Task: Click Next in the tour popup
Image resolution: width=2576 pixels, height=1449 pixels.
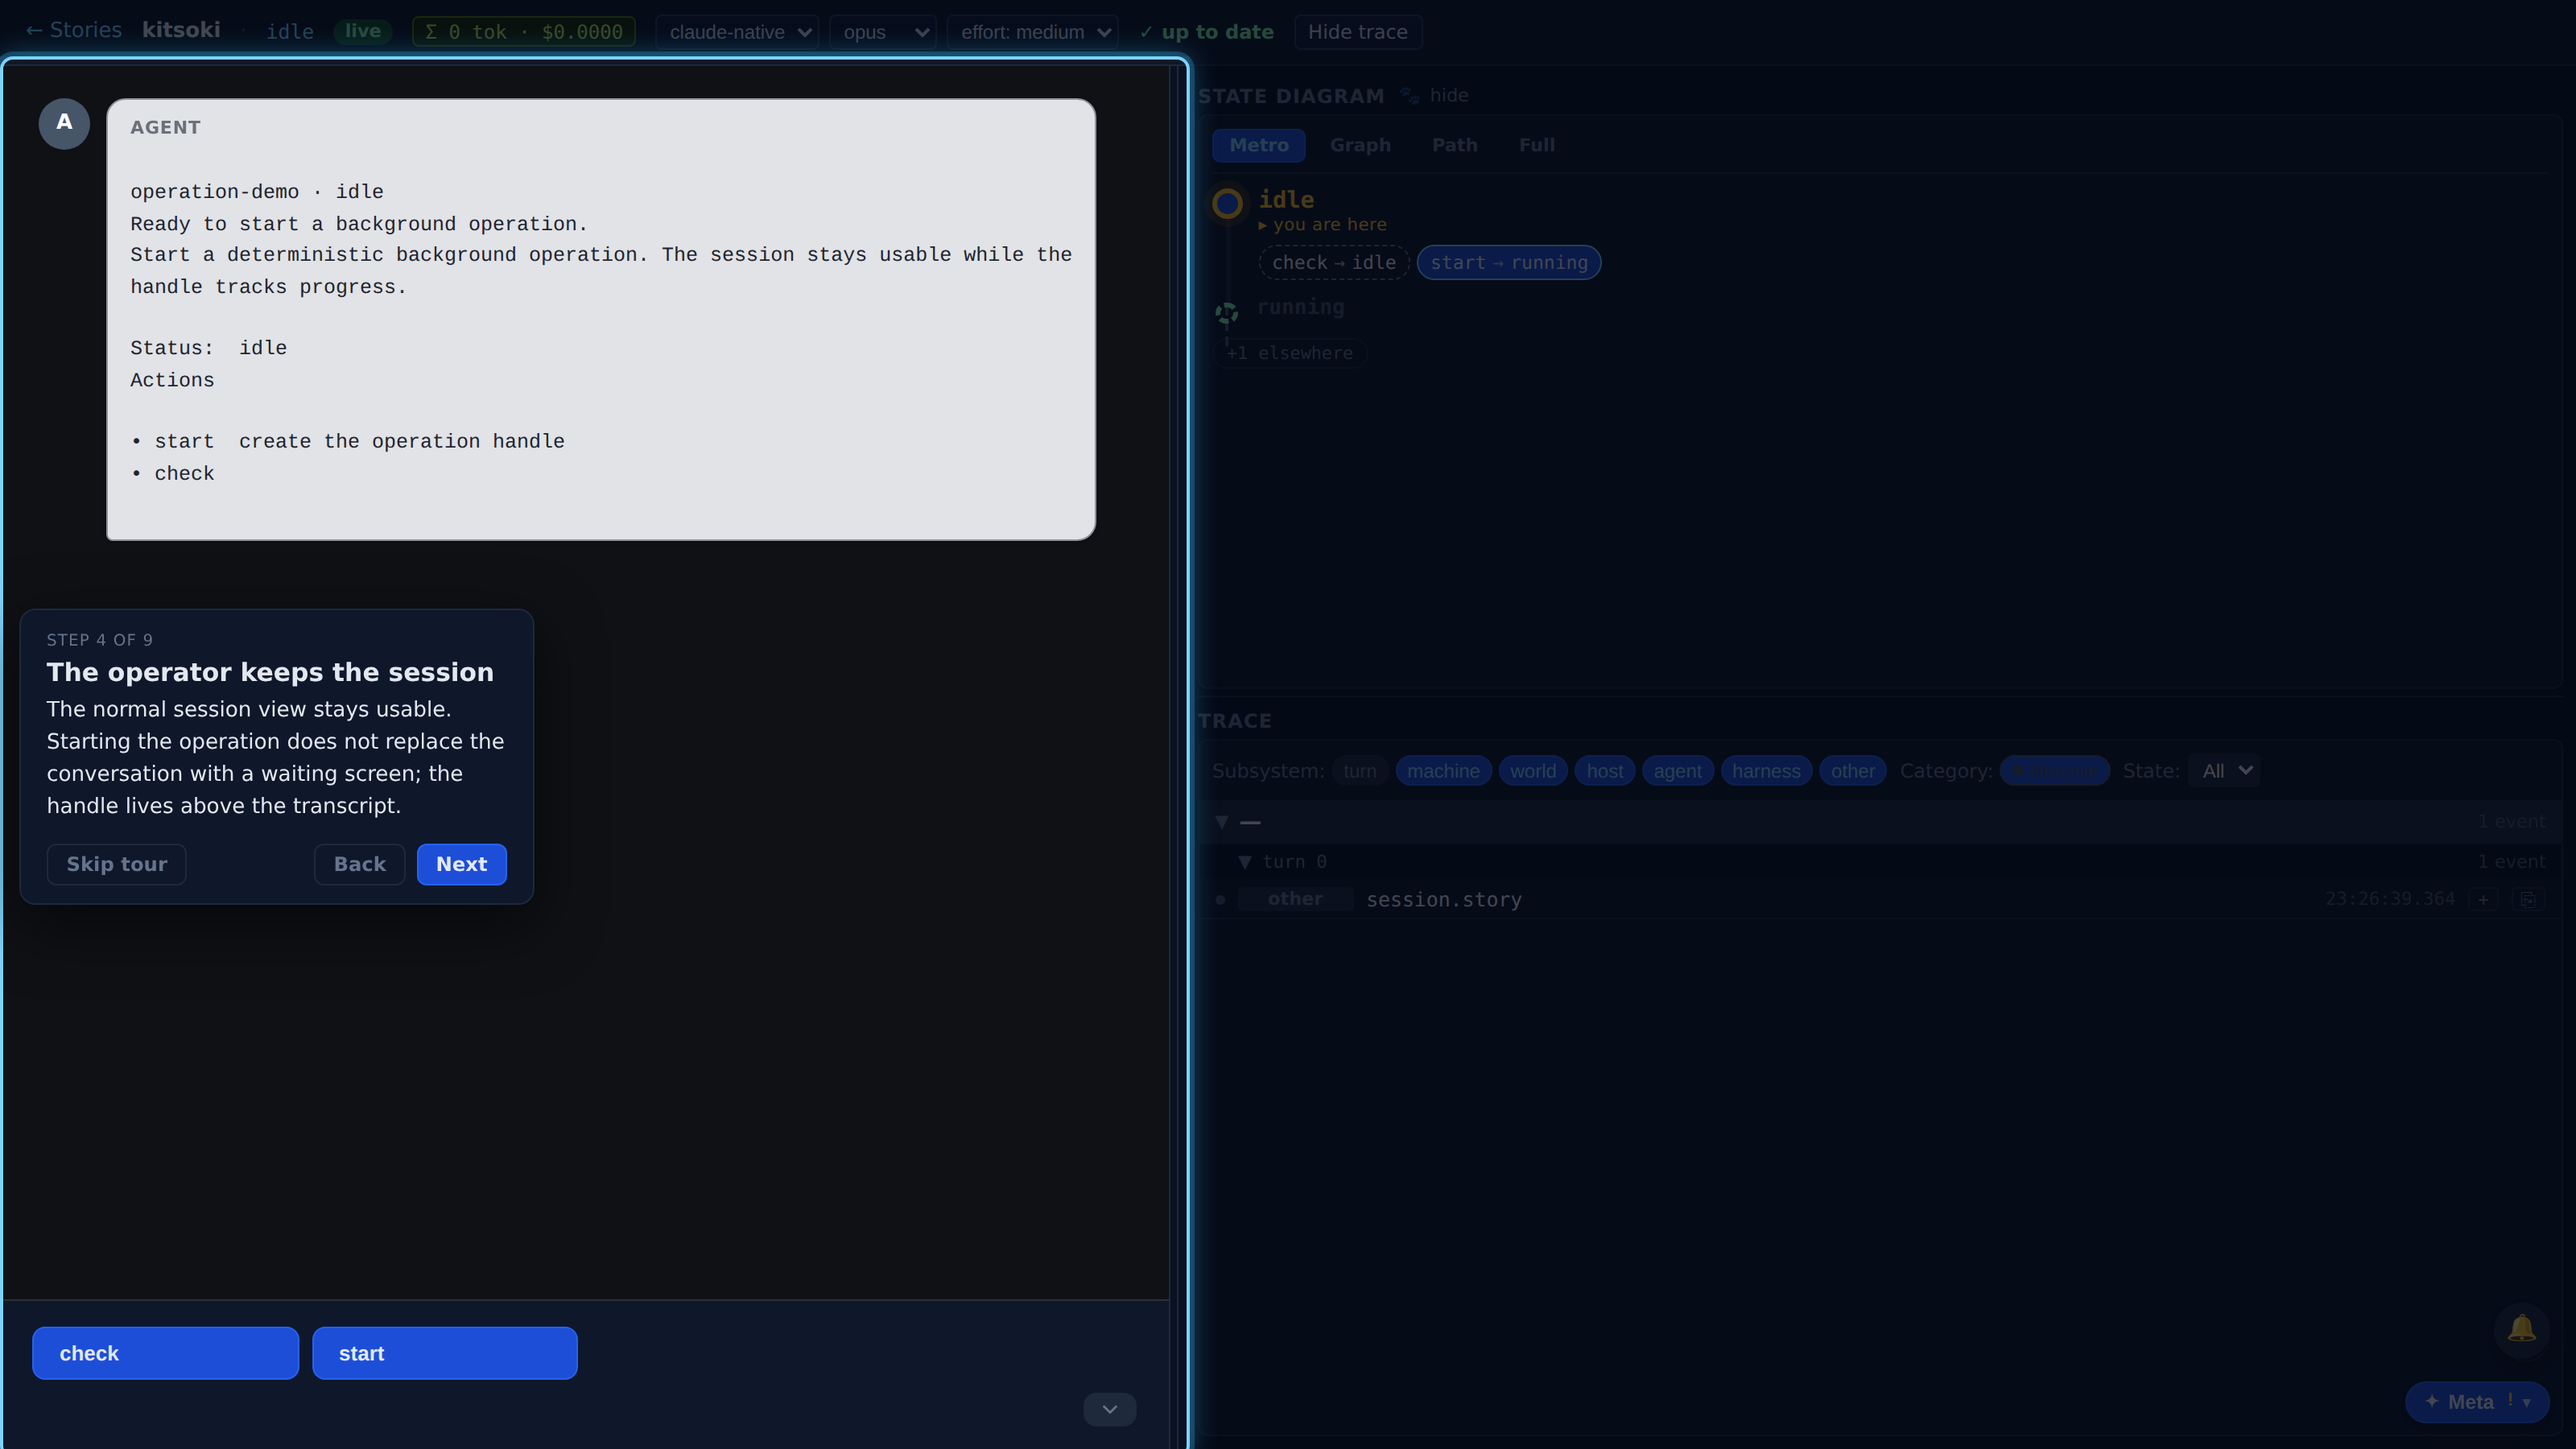Action: coord(461,864)
